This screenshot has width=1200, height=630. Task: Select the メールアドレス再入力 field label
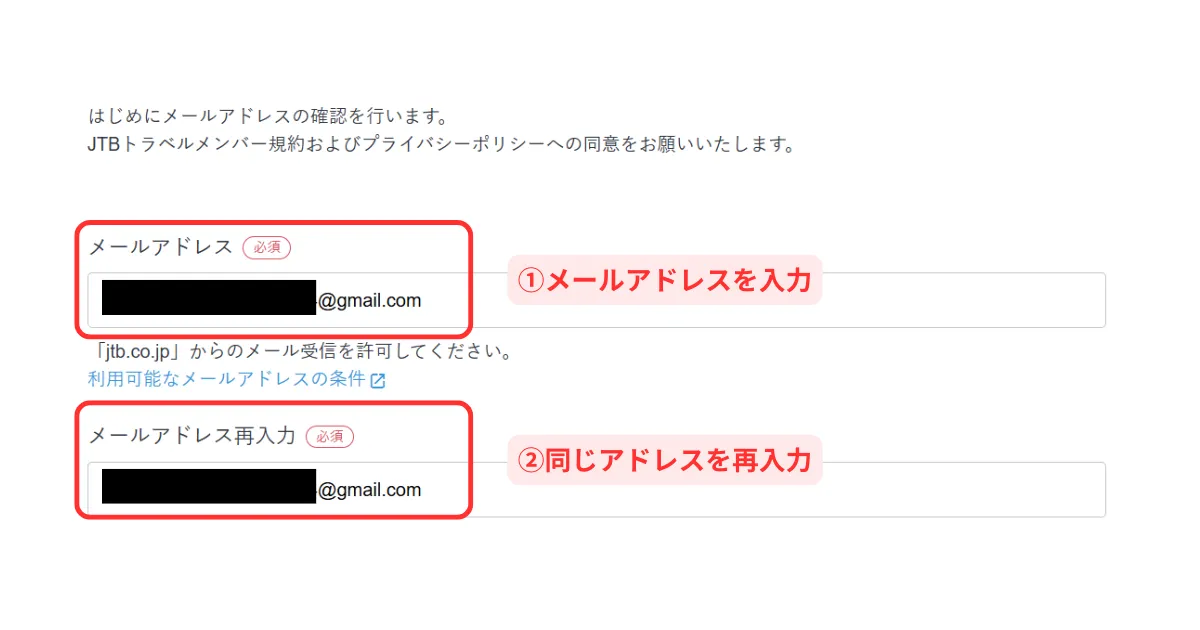(x=192, y=436)
